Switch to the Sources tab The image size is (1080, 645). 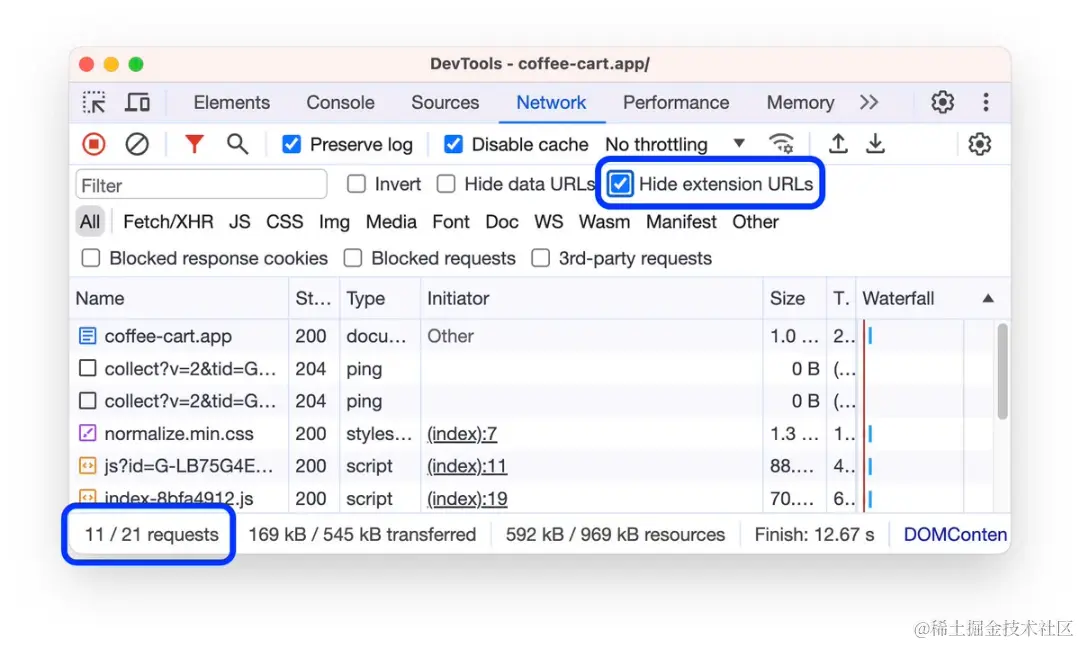point(445,103)
